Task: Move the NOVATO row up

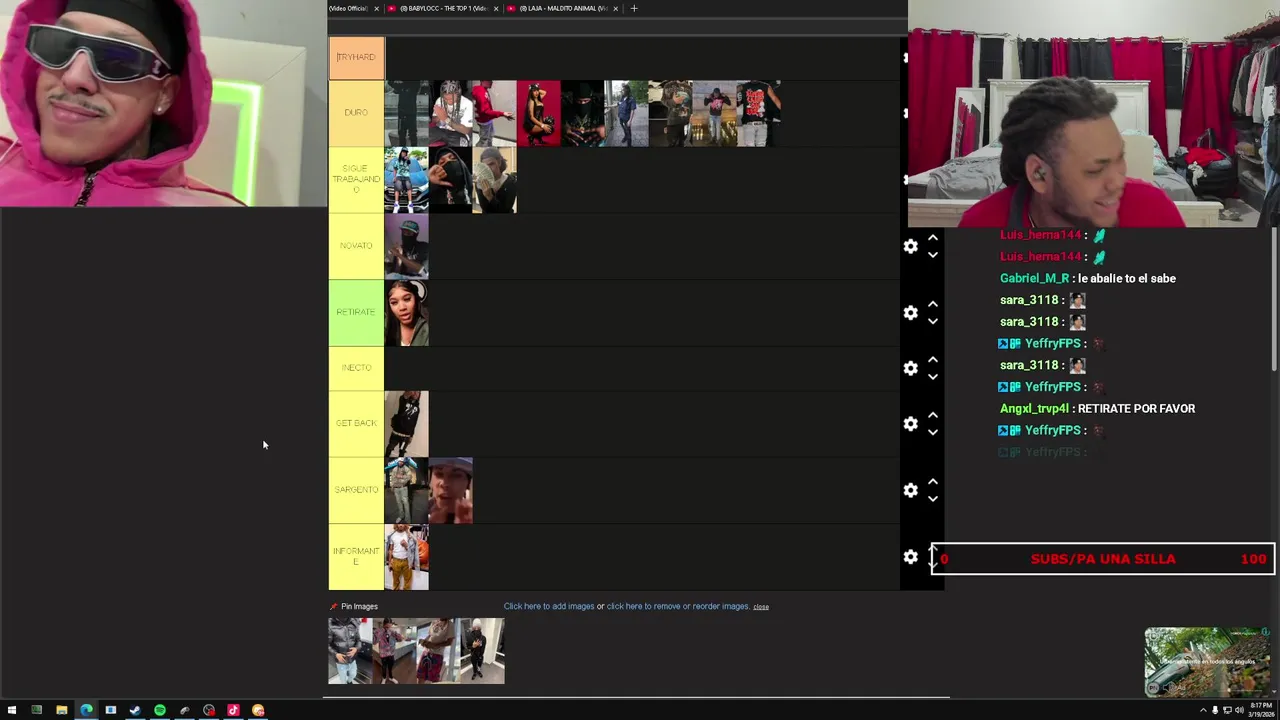Action: [x=932, y=238]
